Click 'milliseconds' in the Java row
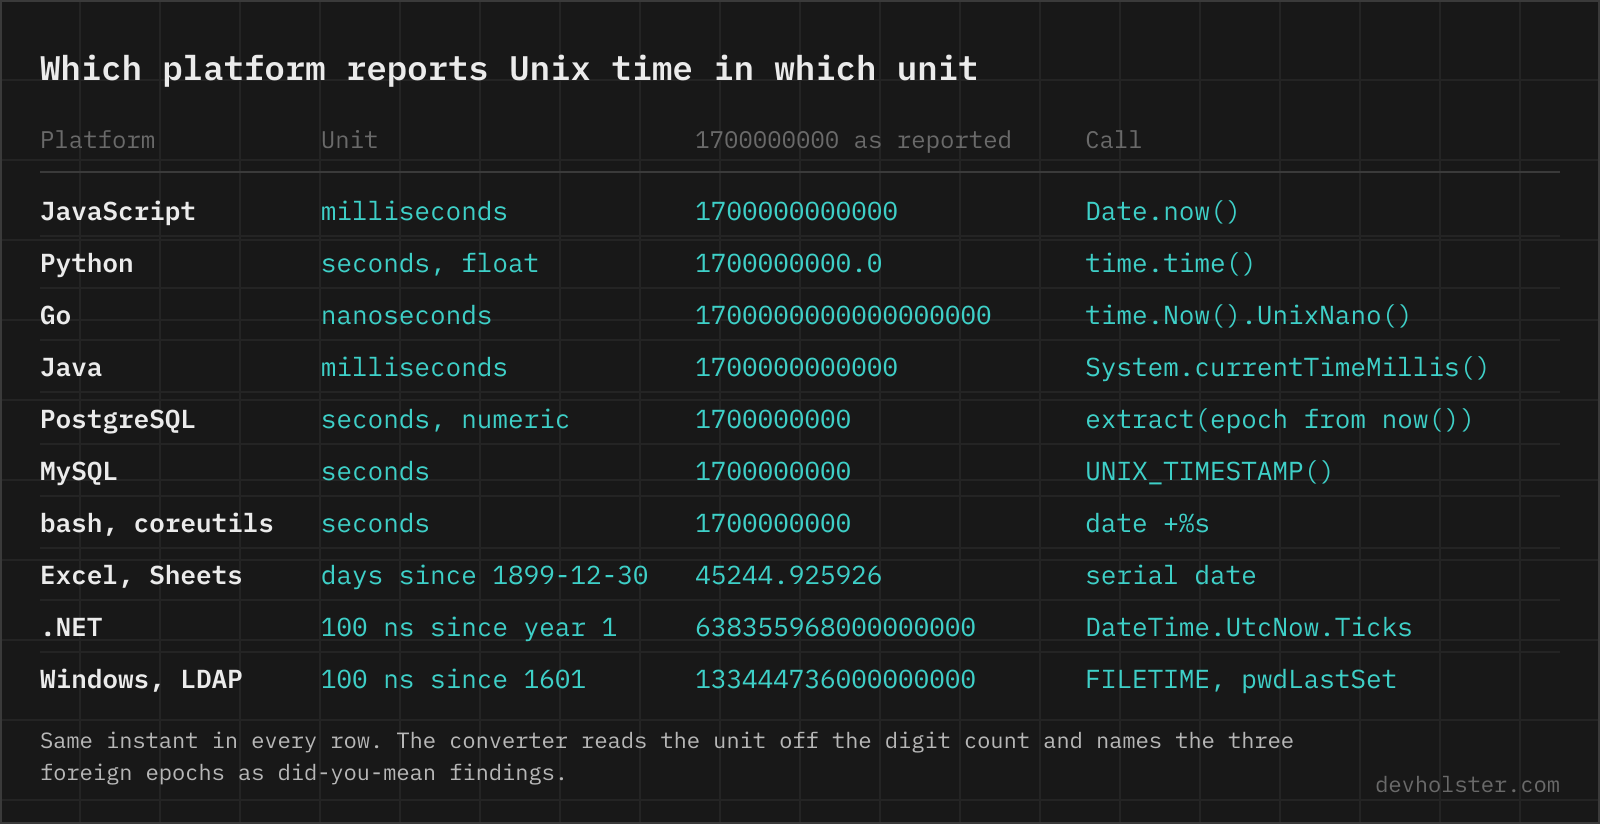1600x824 pixels. (414, 368)
